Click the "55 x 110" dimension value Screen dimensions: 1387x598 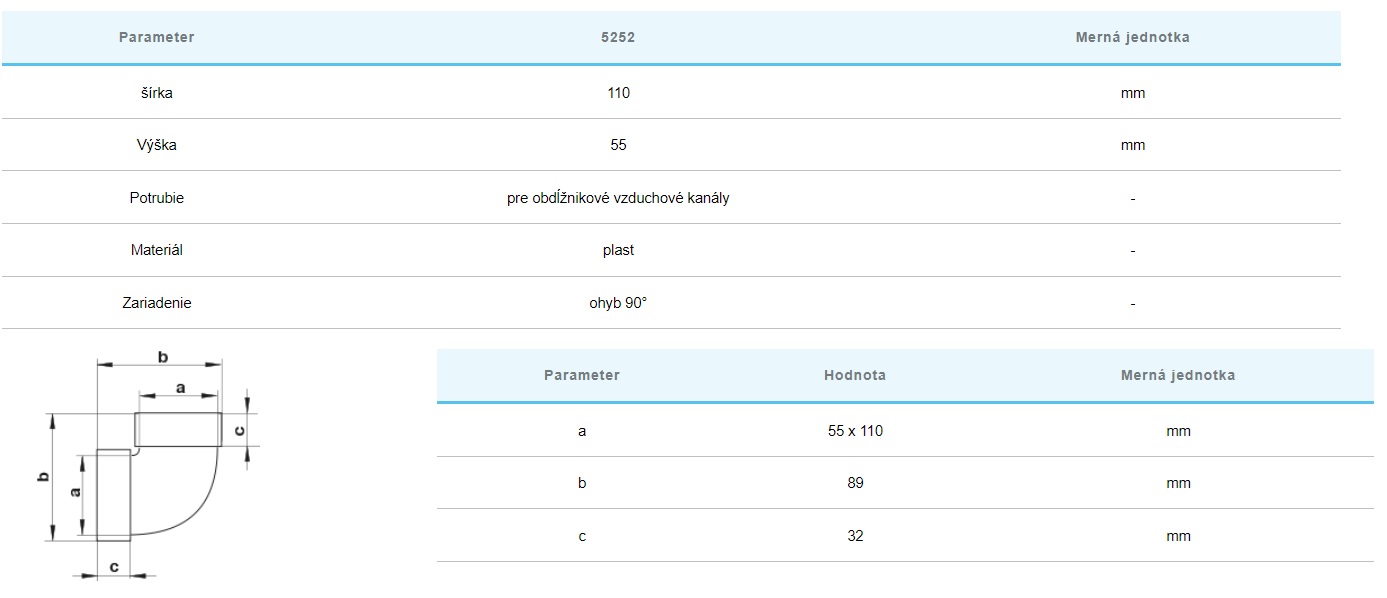(855, 431)
